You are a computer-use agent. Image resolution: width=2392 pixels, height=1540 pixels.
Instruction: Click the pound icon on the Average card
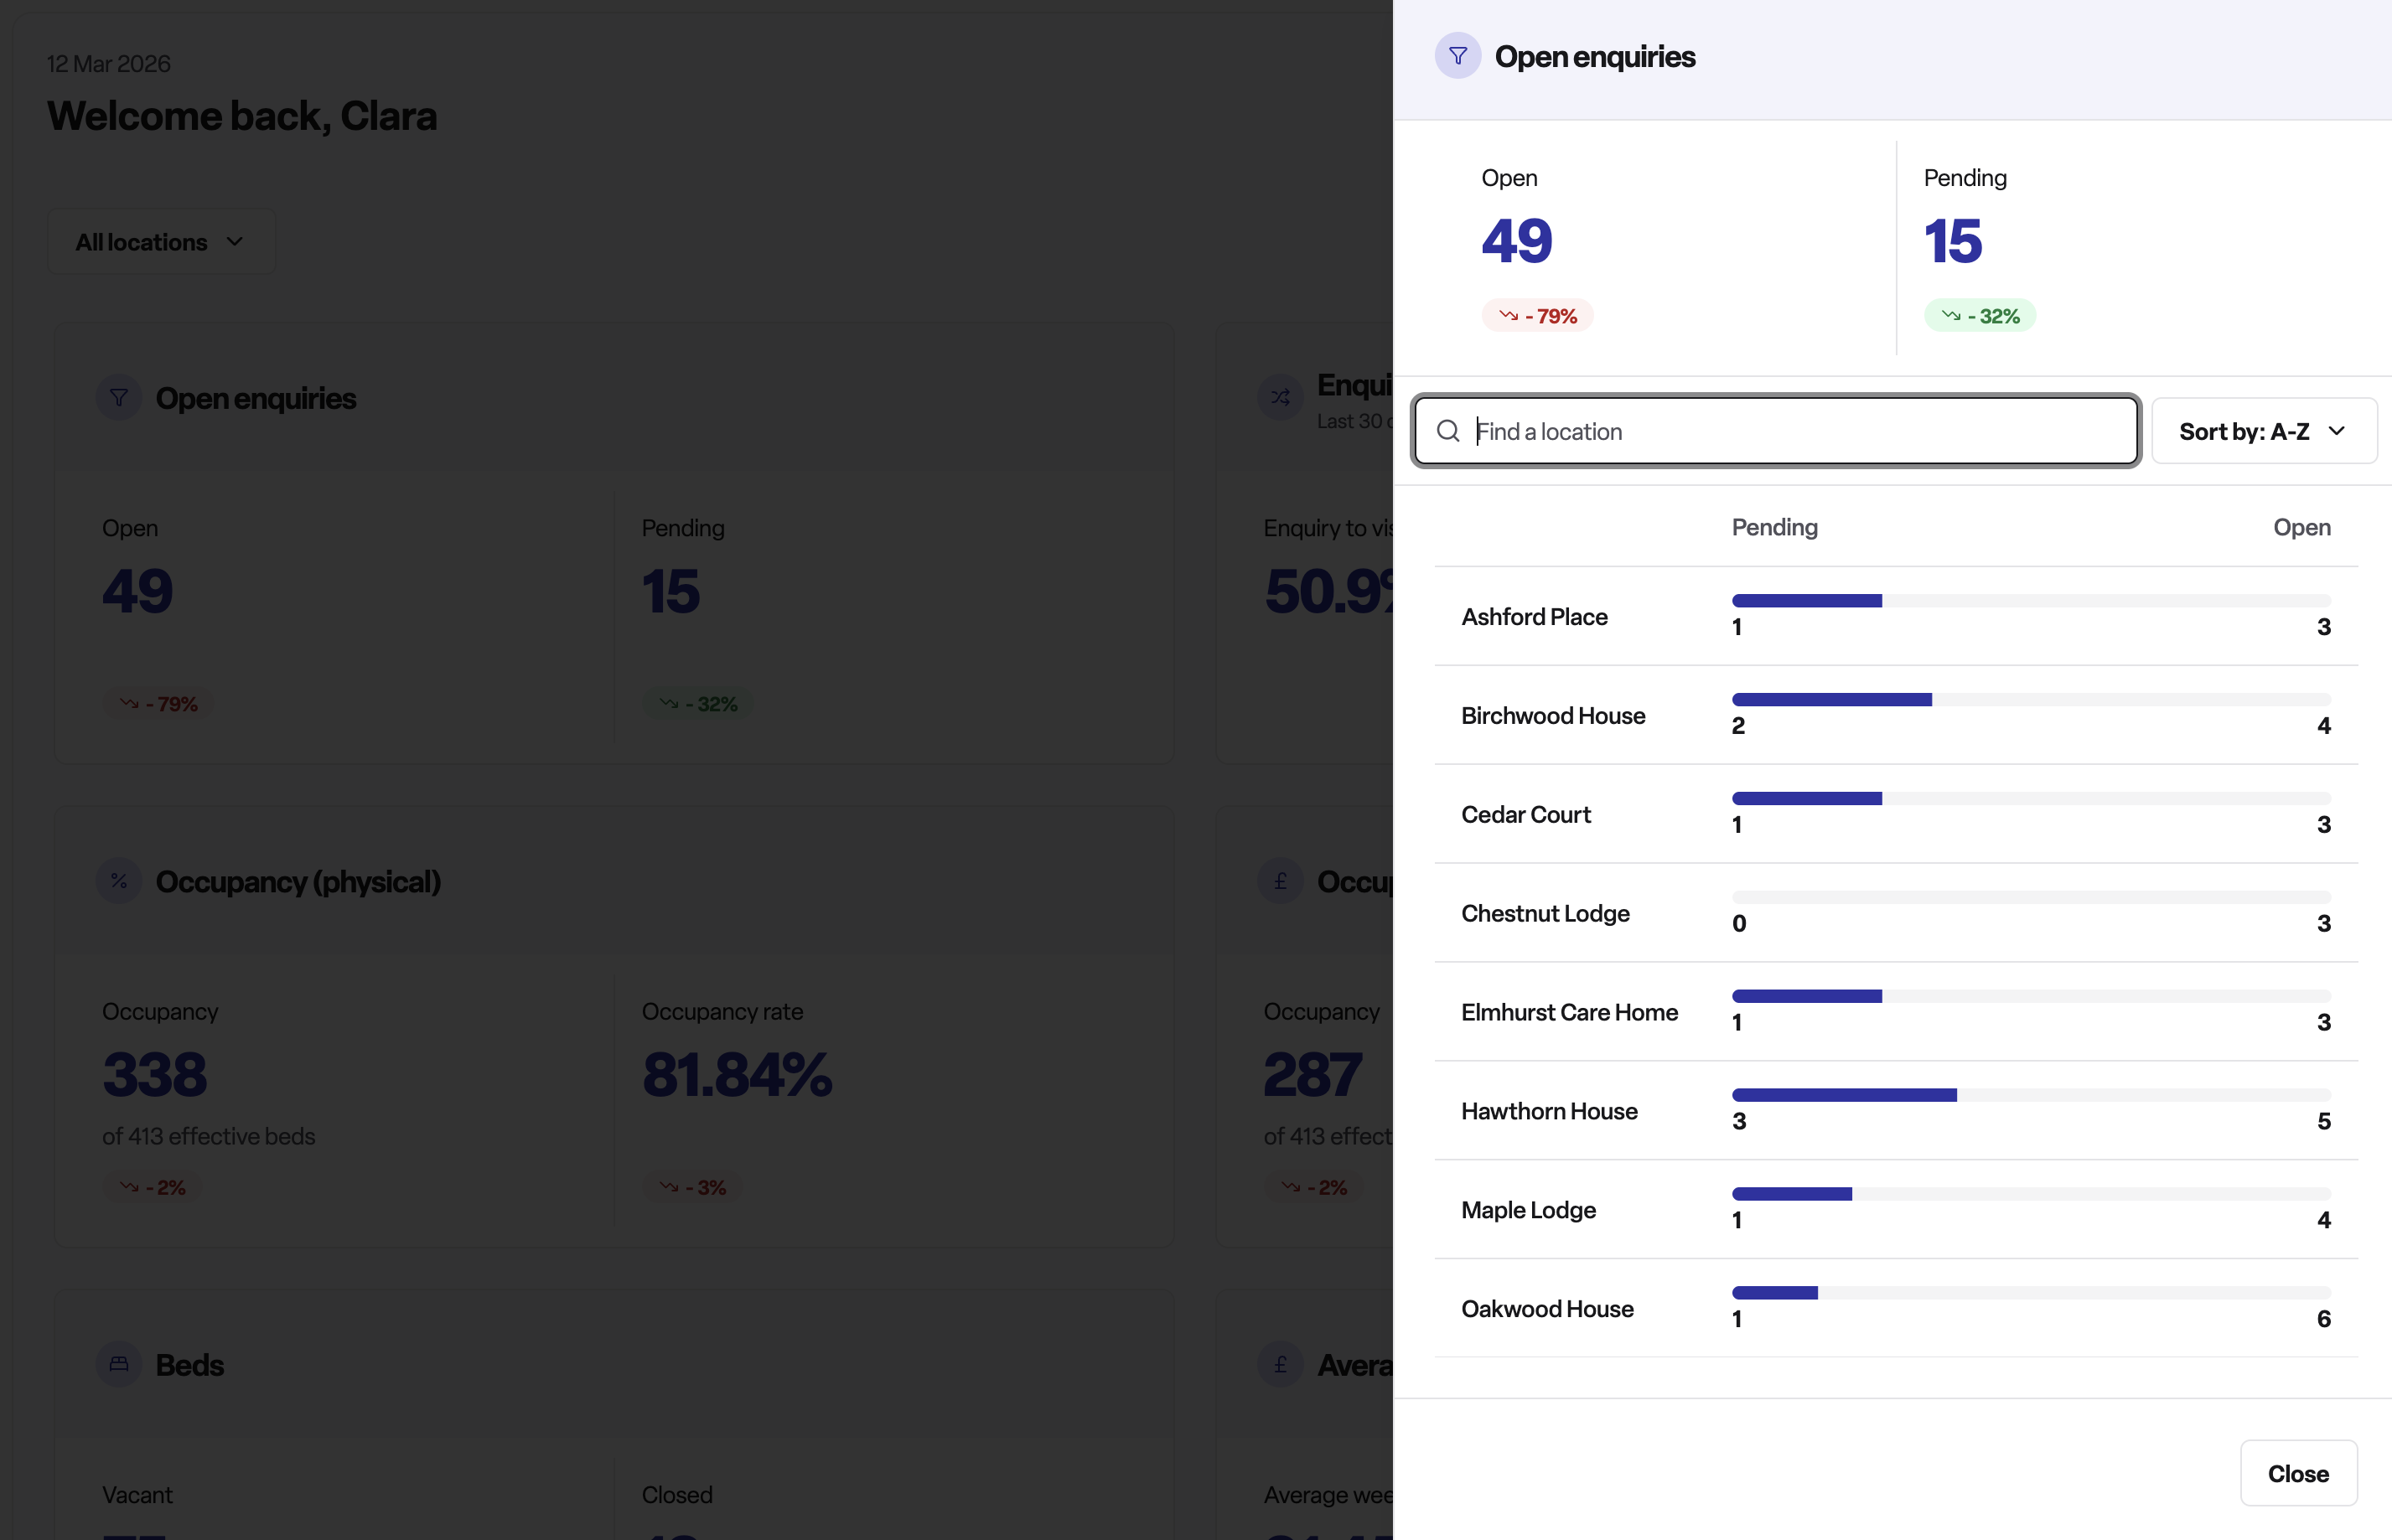(x=1280, y=1364)
